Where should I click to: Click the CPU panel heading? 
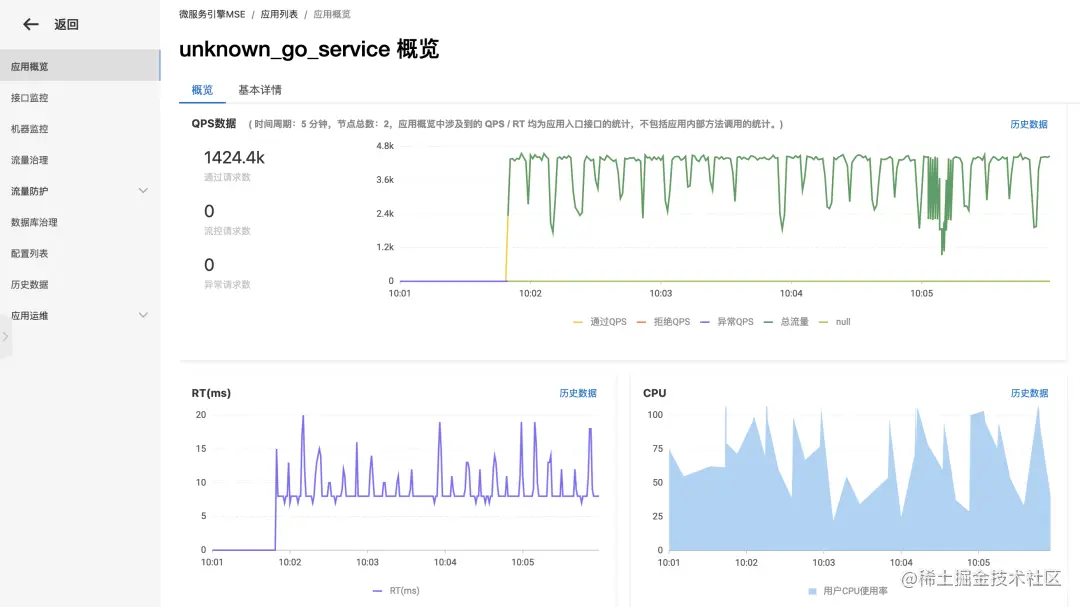[654, 393]
